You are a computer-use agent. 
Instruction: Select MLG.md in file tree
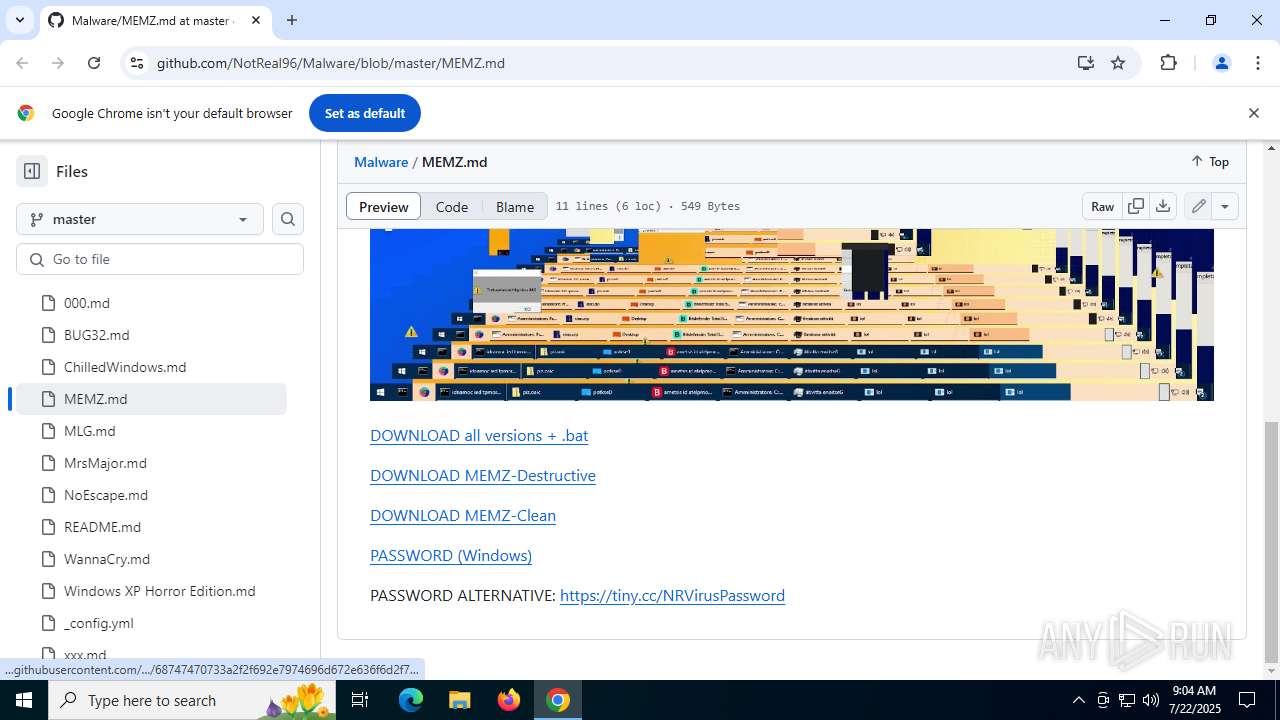click(152, 431)
